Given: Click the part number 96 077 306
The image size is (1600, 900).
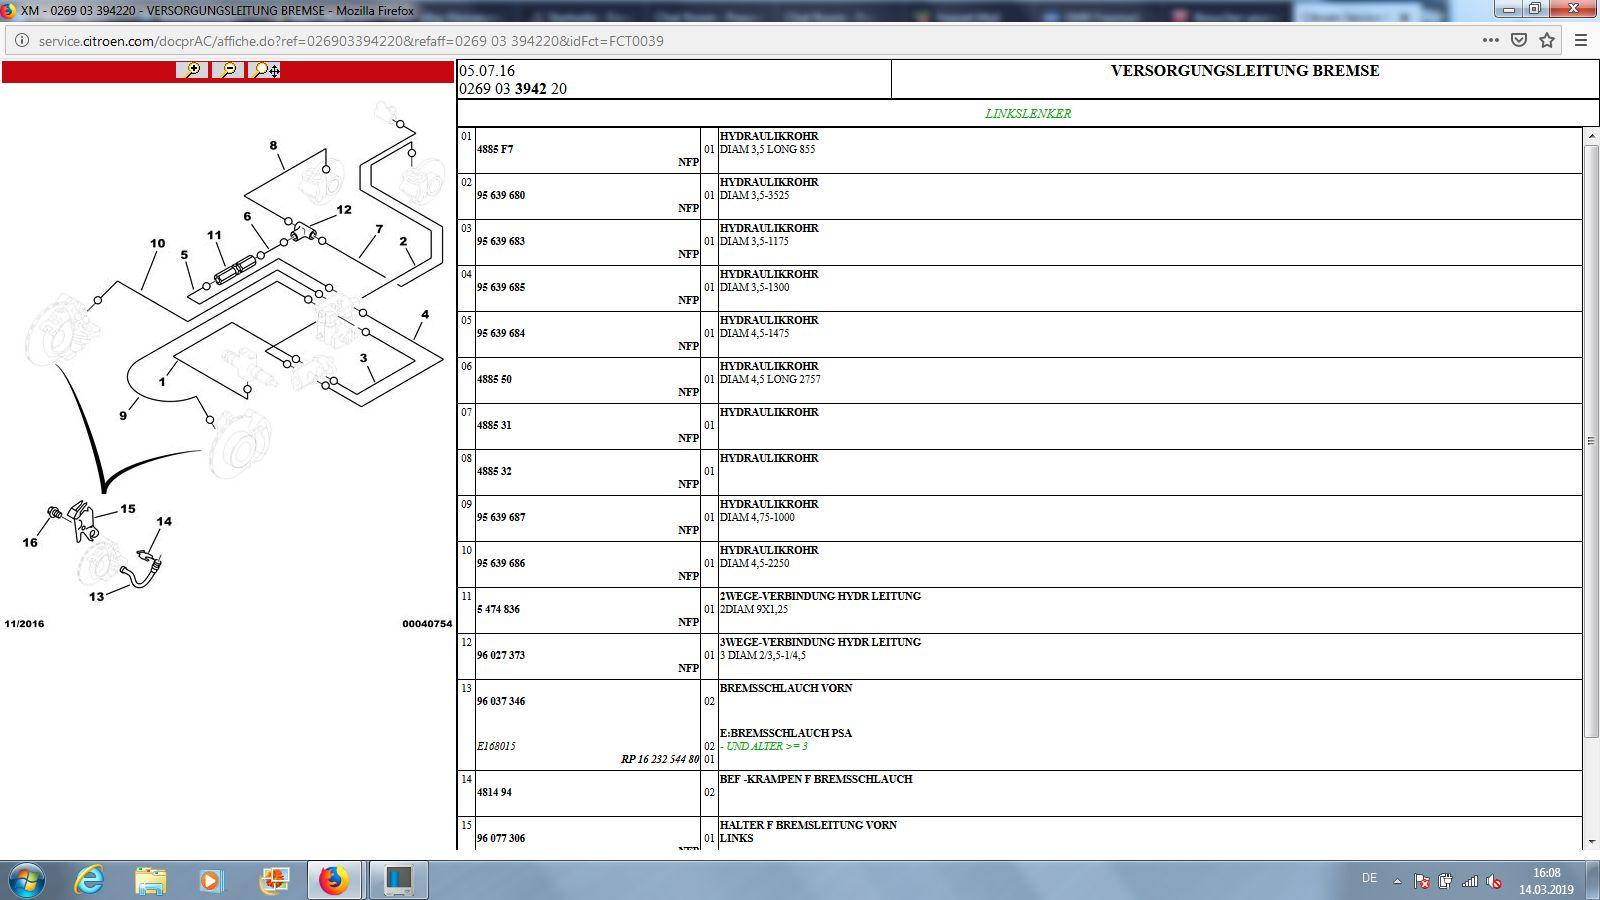Looking at the screenshot, I should (501, 838).
